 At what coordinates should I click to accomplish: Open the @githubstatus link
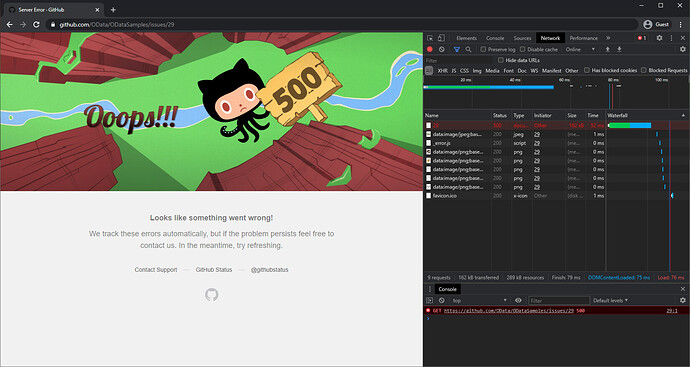[x=269, y=270]
